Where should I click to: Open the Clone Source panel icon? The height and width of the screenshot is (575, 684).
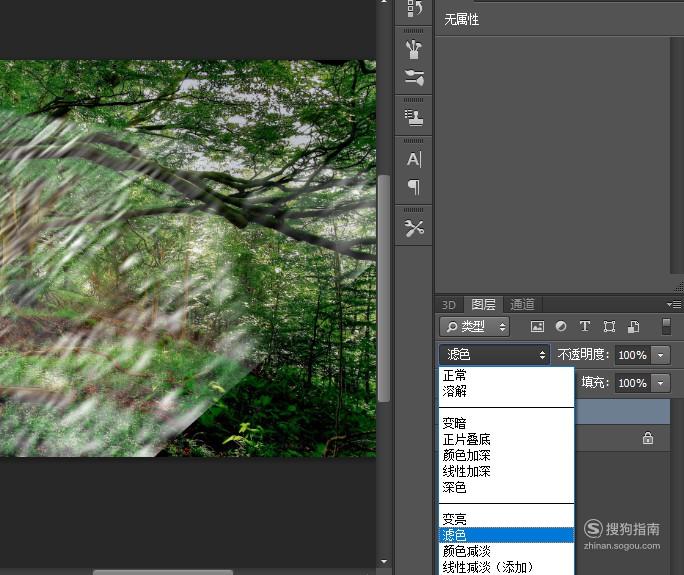pos(414,118)
